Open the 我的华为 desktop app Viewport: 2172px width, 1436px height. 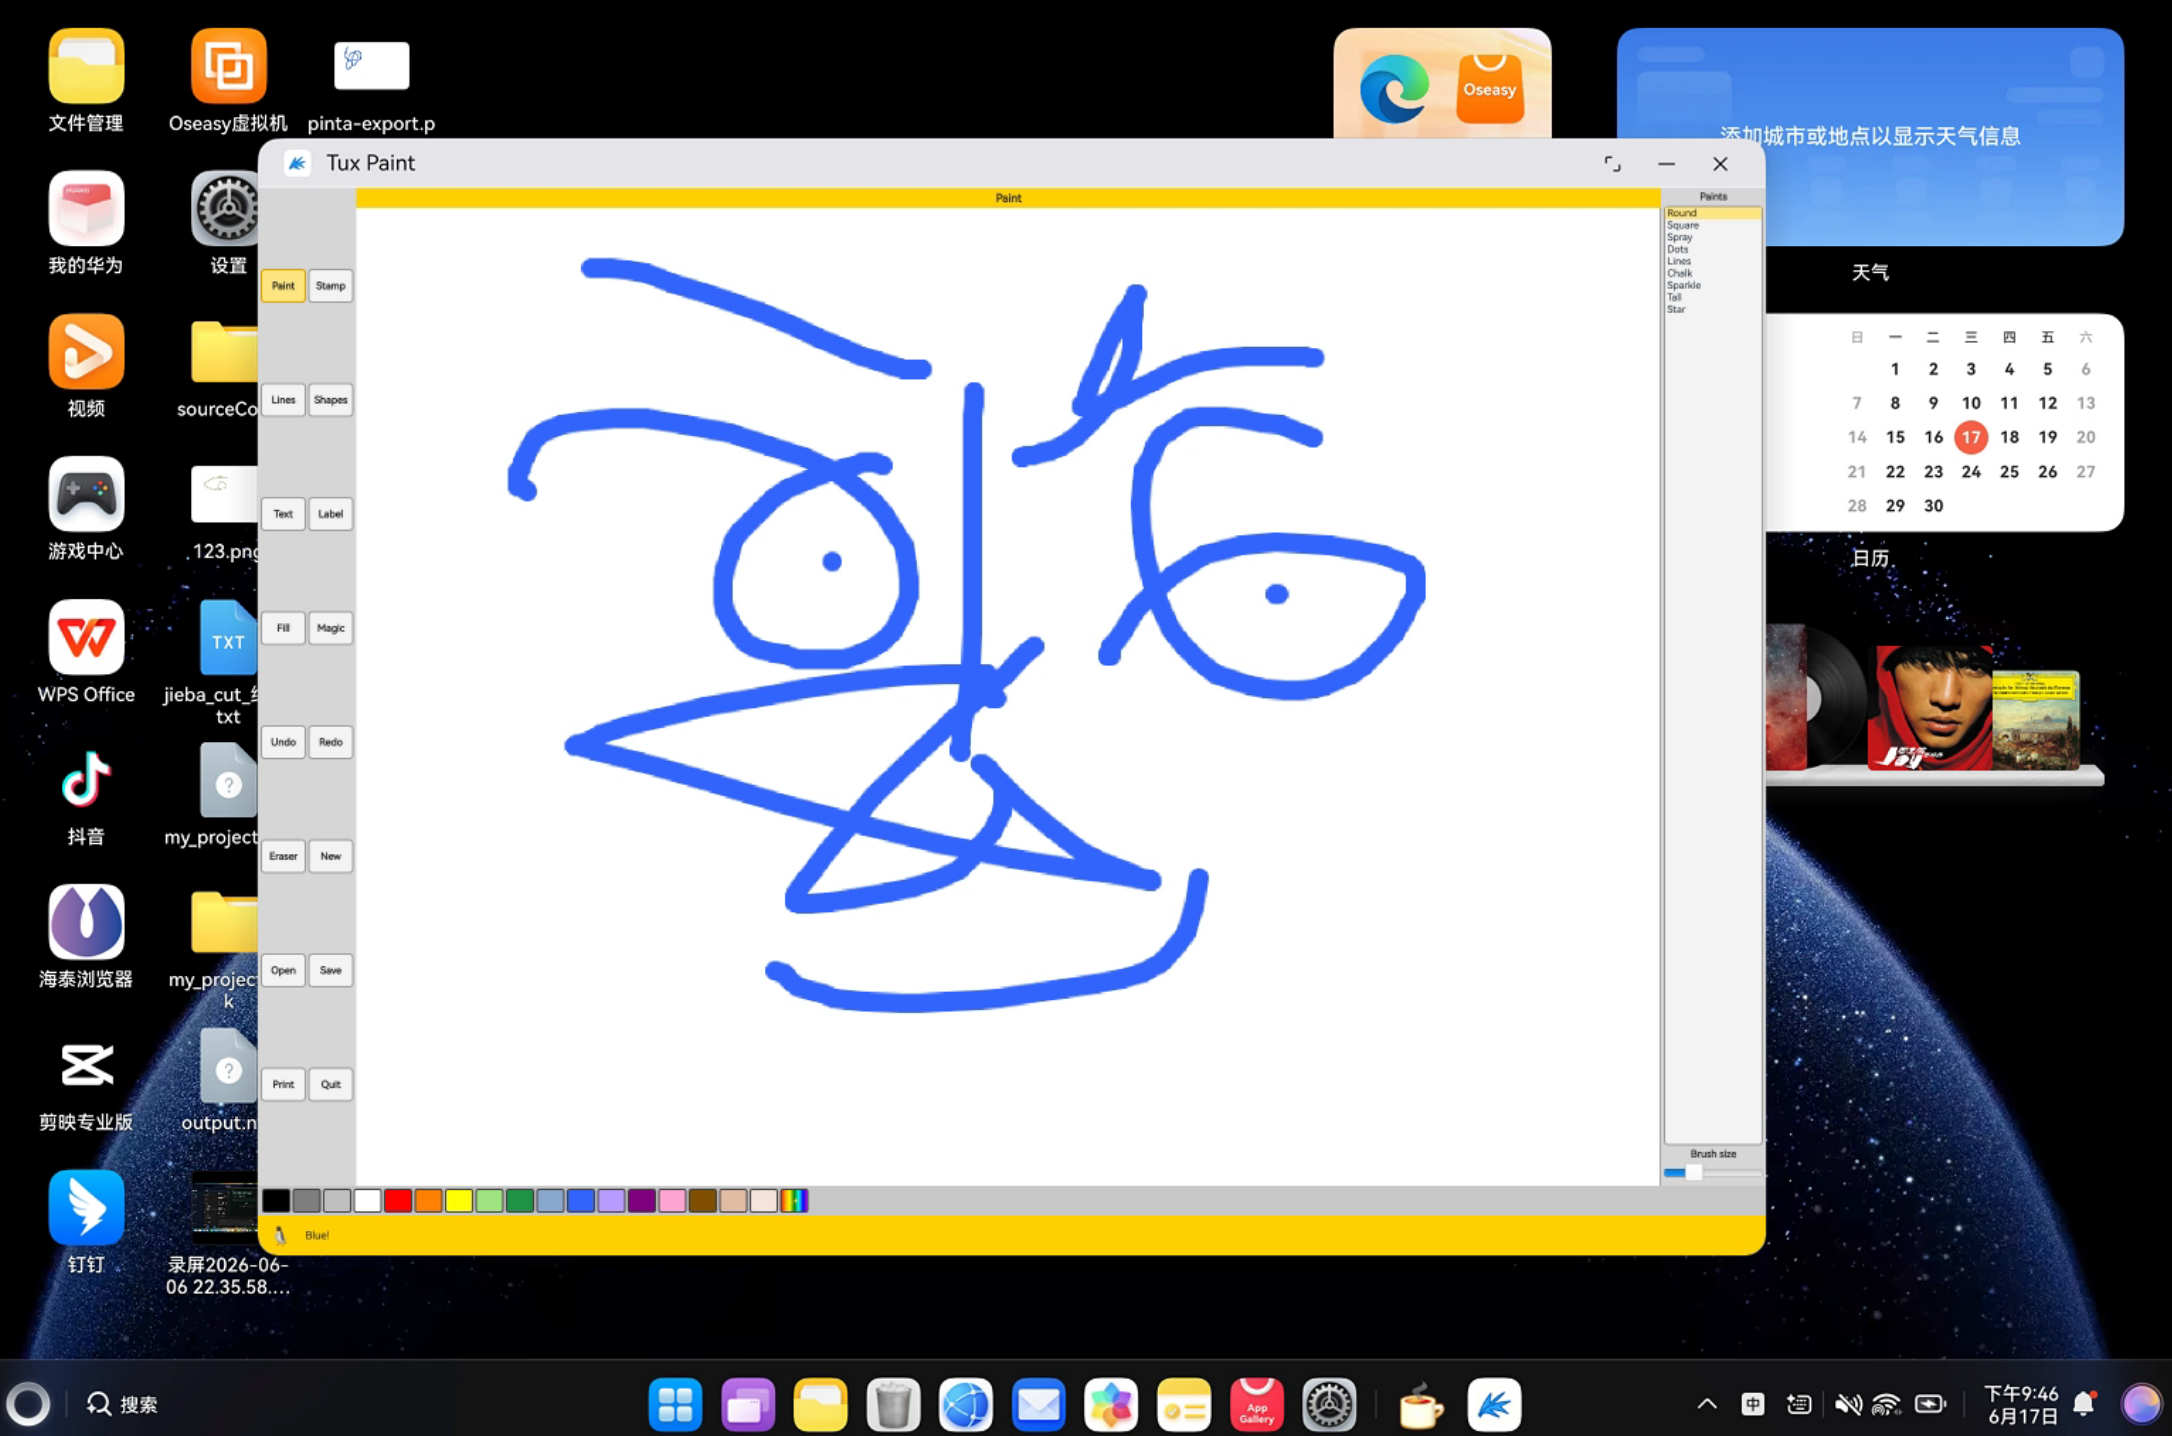point(86,223)
